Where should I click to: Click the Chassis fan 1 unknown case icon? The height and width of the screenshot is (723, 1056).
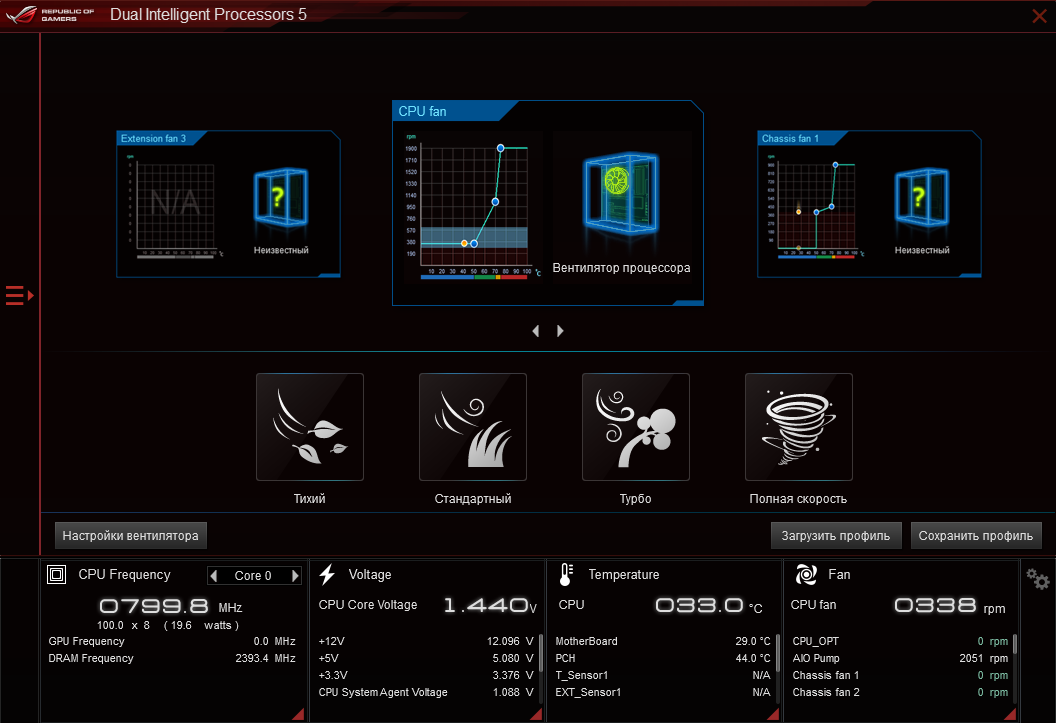tap(922, 197)
